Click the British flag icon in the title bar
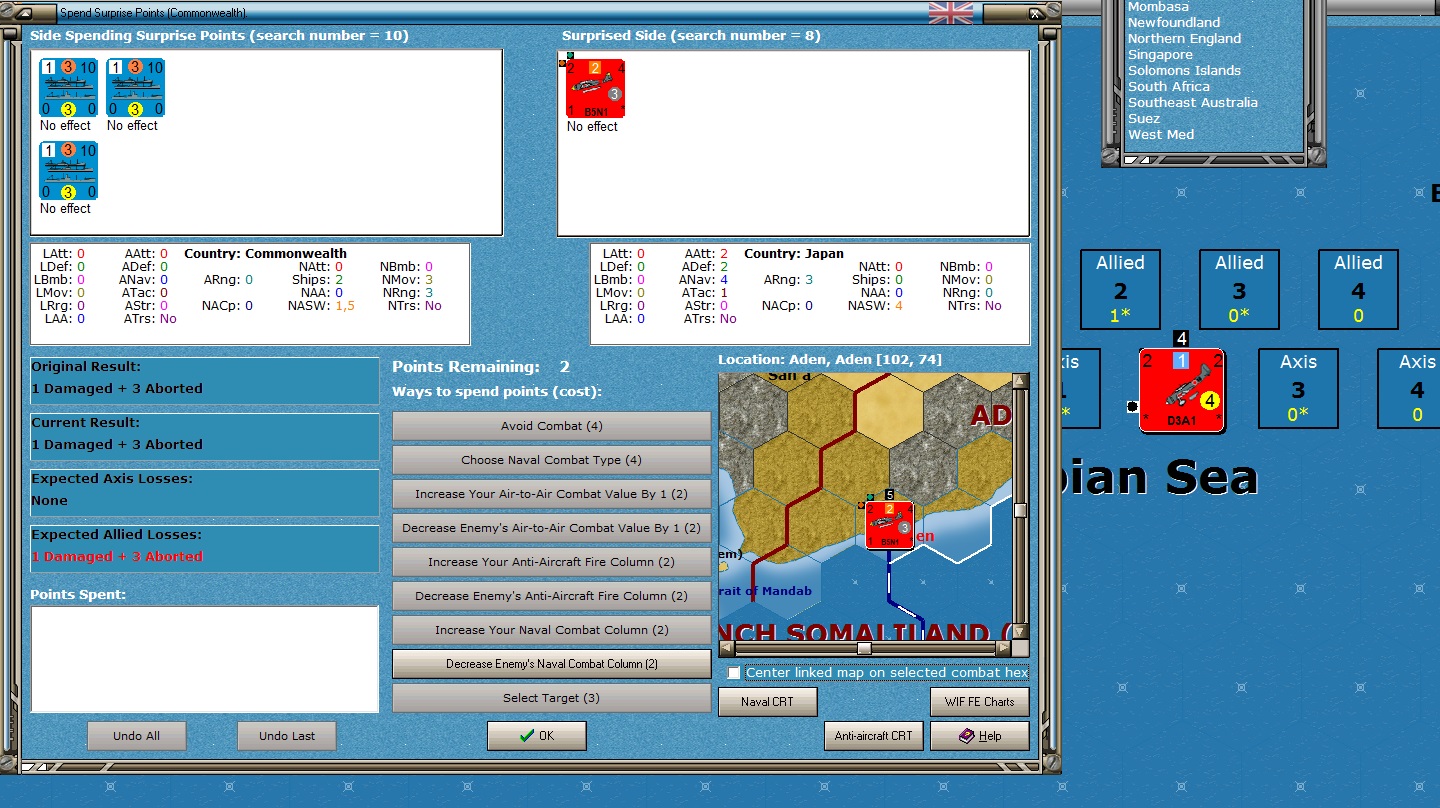 pyautogui.click(x=950, y=12)
